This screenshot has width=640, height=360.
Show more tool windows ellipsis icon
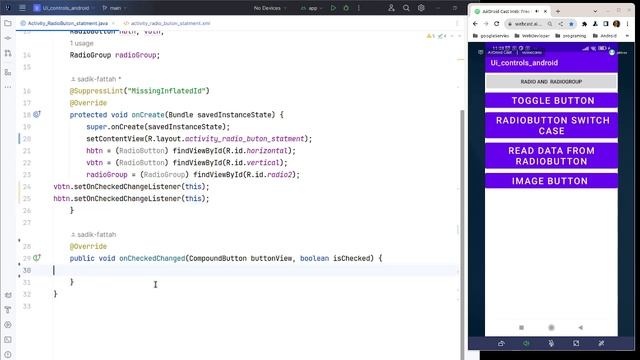tap(8, 87)
